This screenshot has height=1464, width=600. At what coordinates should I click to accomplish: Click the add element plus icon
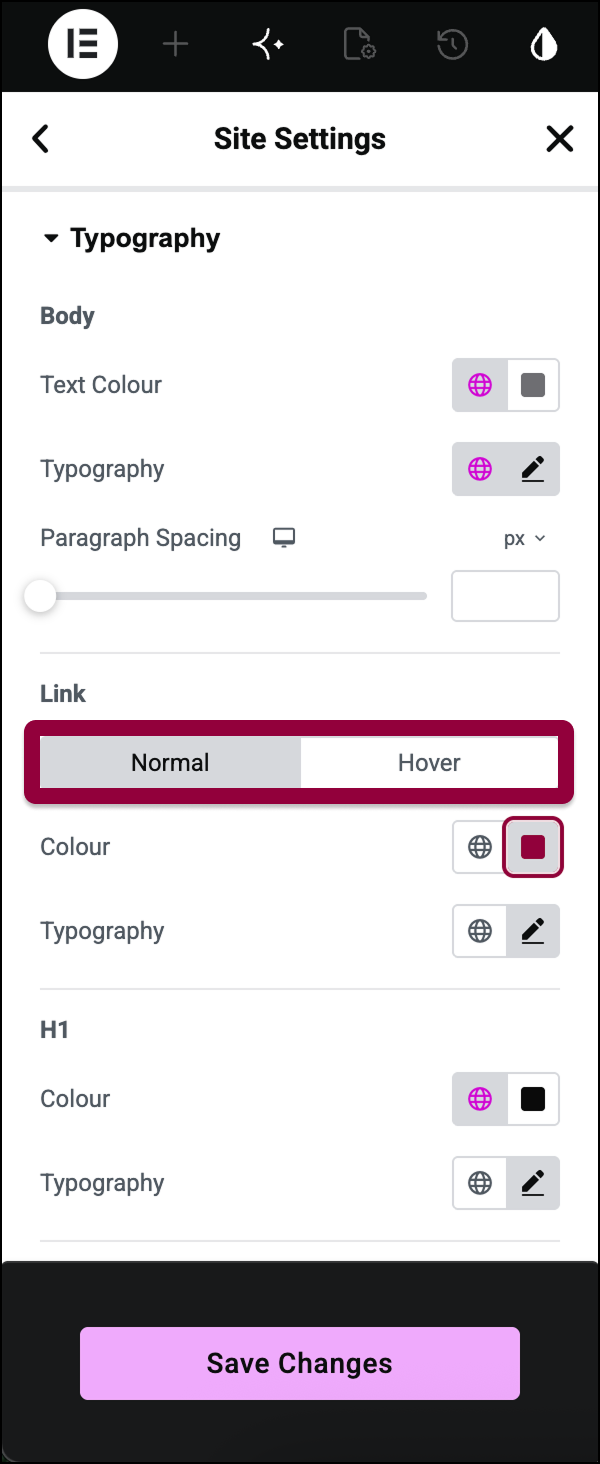point(175,44)
